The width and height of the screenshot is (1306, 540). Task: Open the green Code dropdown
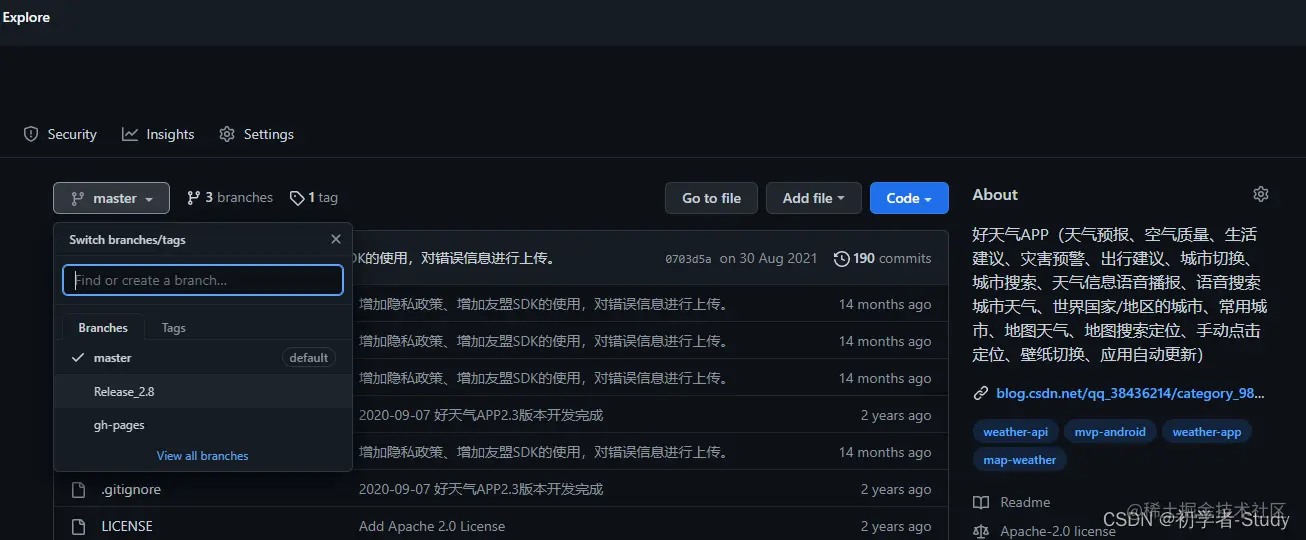click(909, 198)
